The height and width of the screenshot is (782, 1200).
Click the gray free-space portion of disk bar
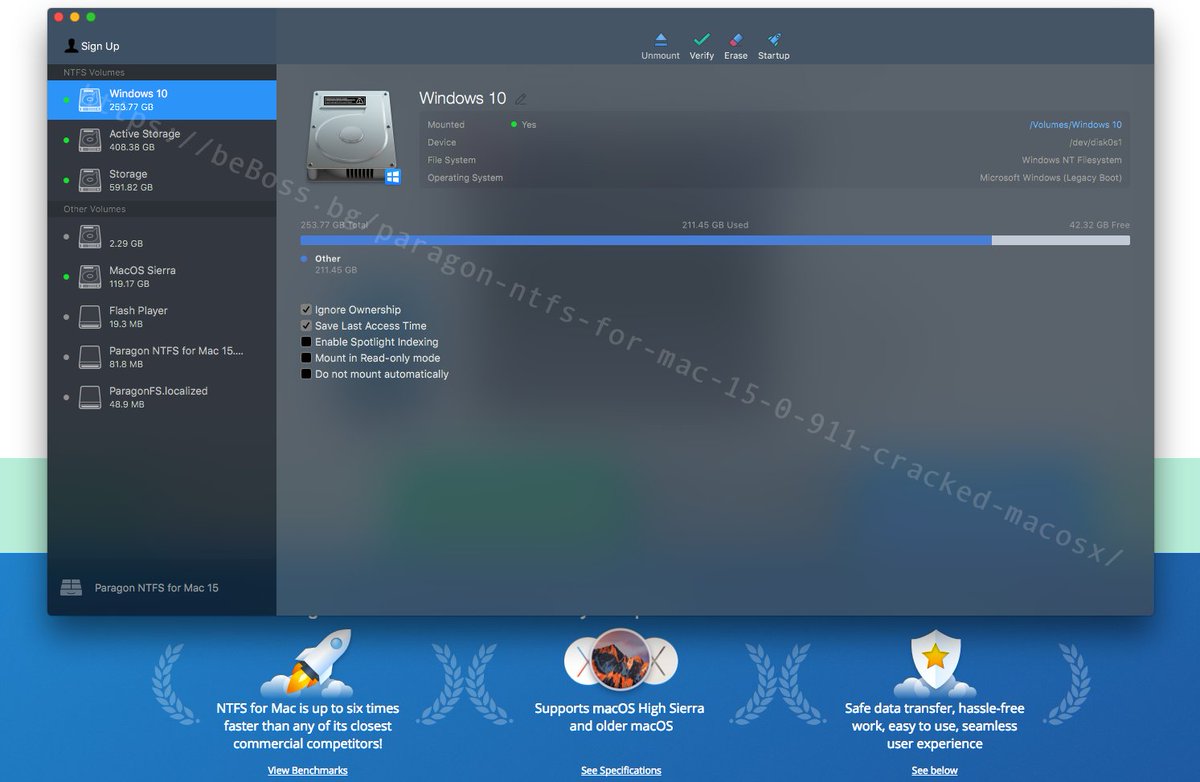(1061, 240)
